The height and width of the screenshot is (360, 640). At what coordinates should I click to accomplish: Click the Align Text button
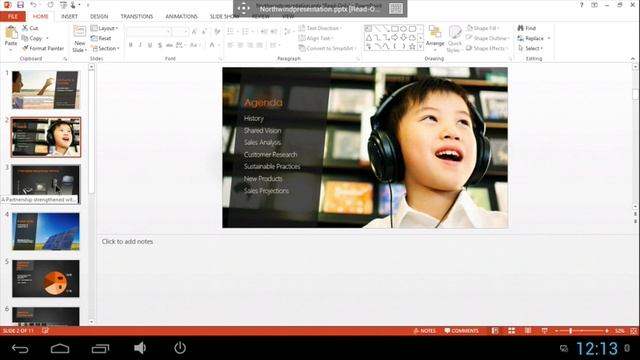coord(316,38)
